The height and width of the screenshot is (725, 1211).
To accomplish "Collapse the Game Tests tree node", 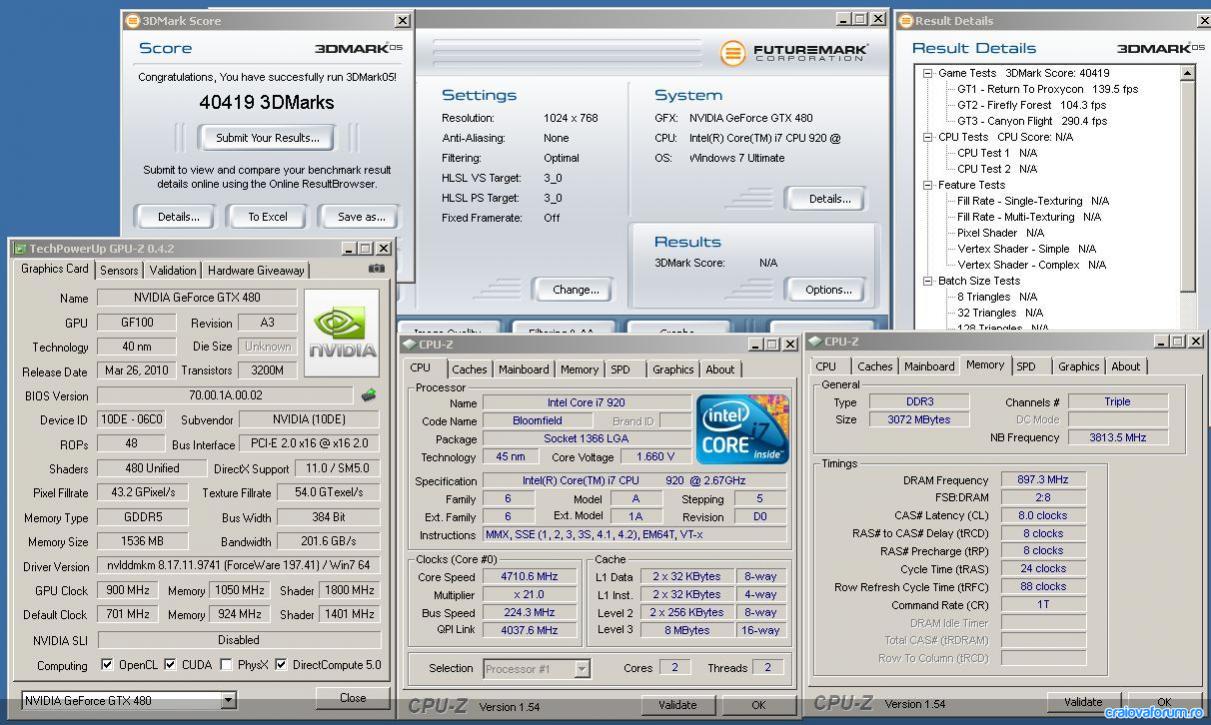I will pyautogui.click(x=927, y=73).
